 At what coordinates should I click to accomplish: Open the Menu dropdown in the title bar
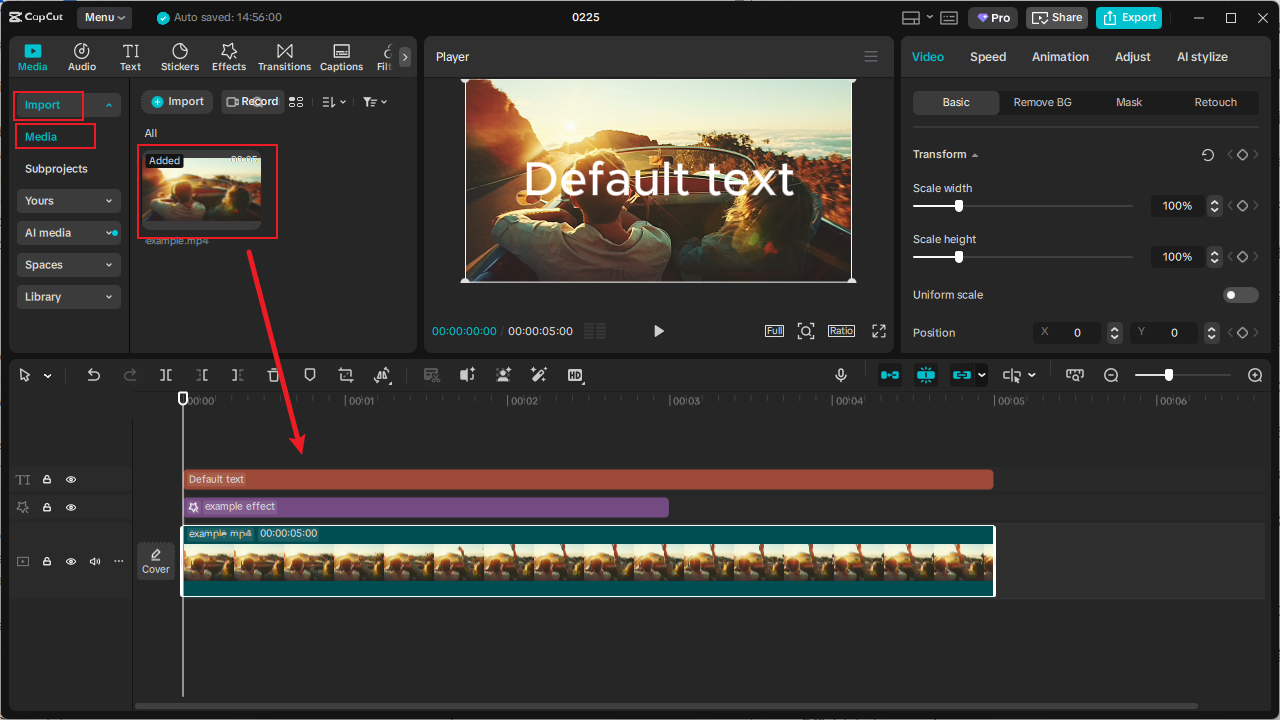click(x=102, y=17)
